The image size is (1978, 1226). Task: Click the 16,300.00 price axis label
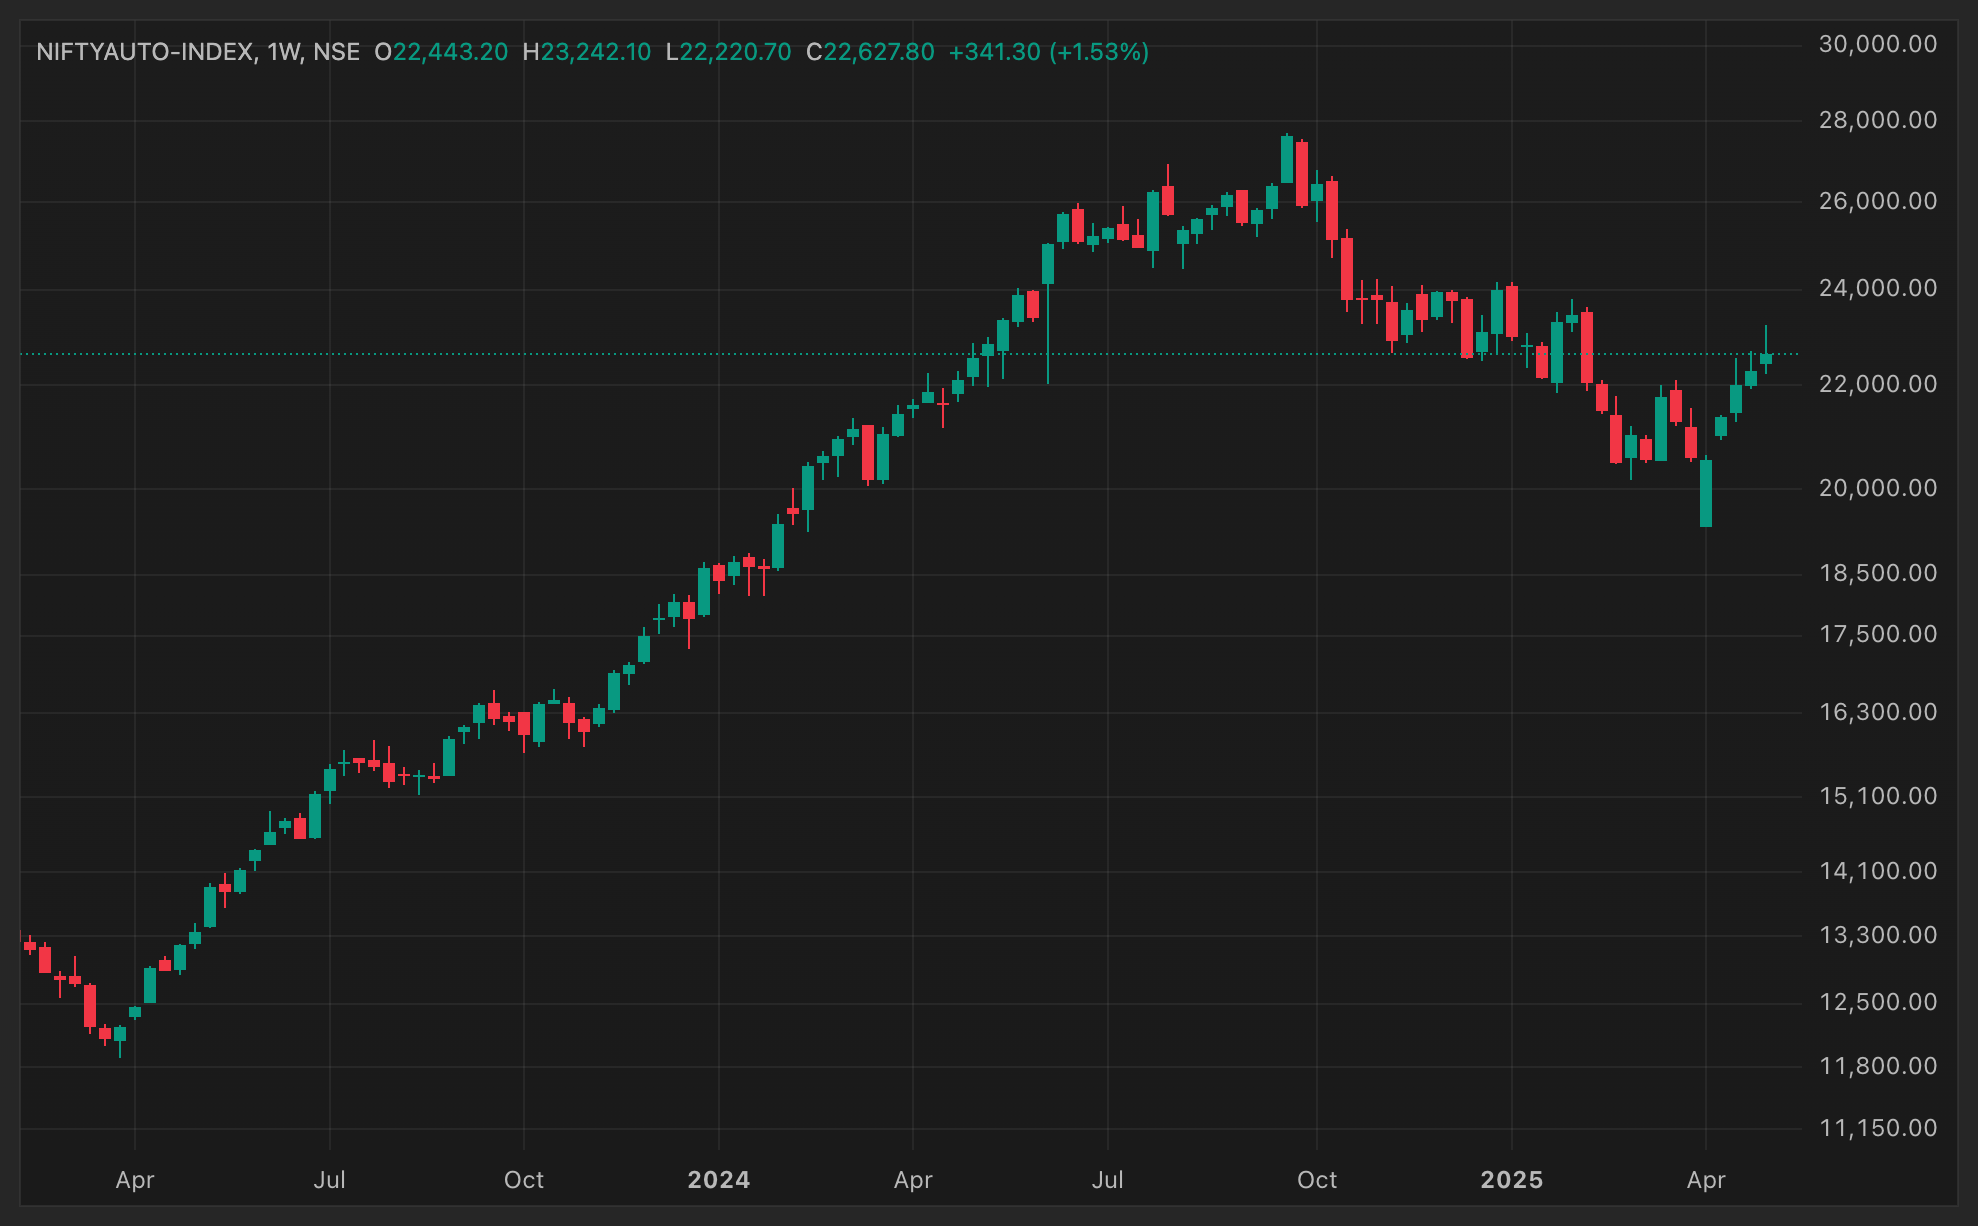[x=1878, y=712]
